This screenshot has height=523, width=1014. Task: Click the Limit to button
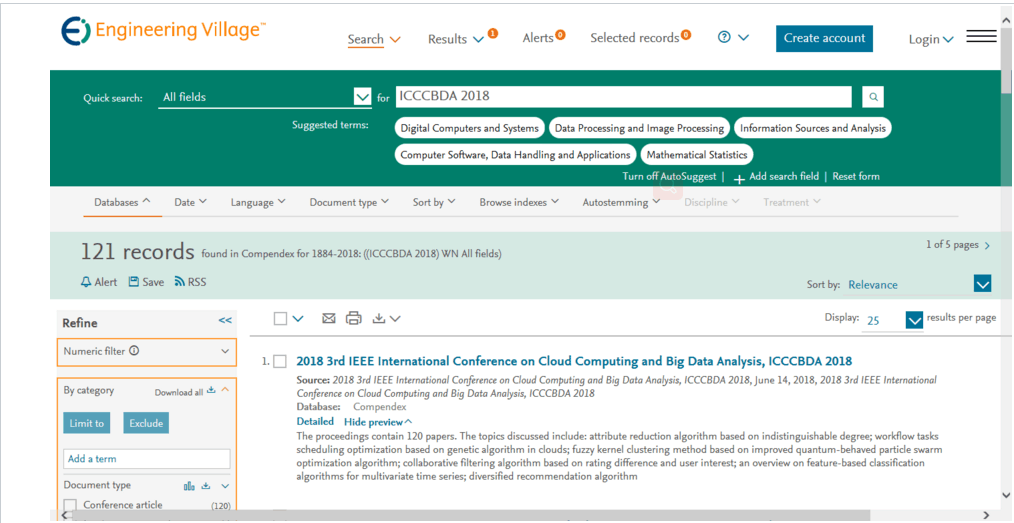click(x=87, y=423)
